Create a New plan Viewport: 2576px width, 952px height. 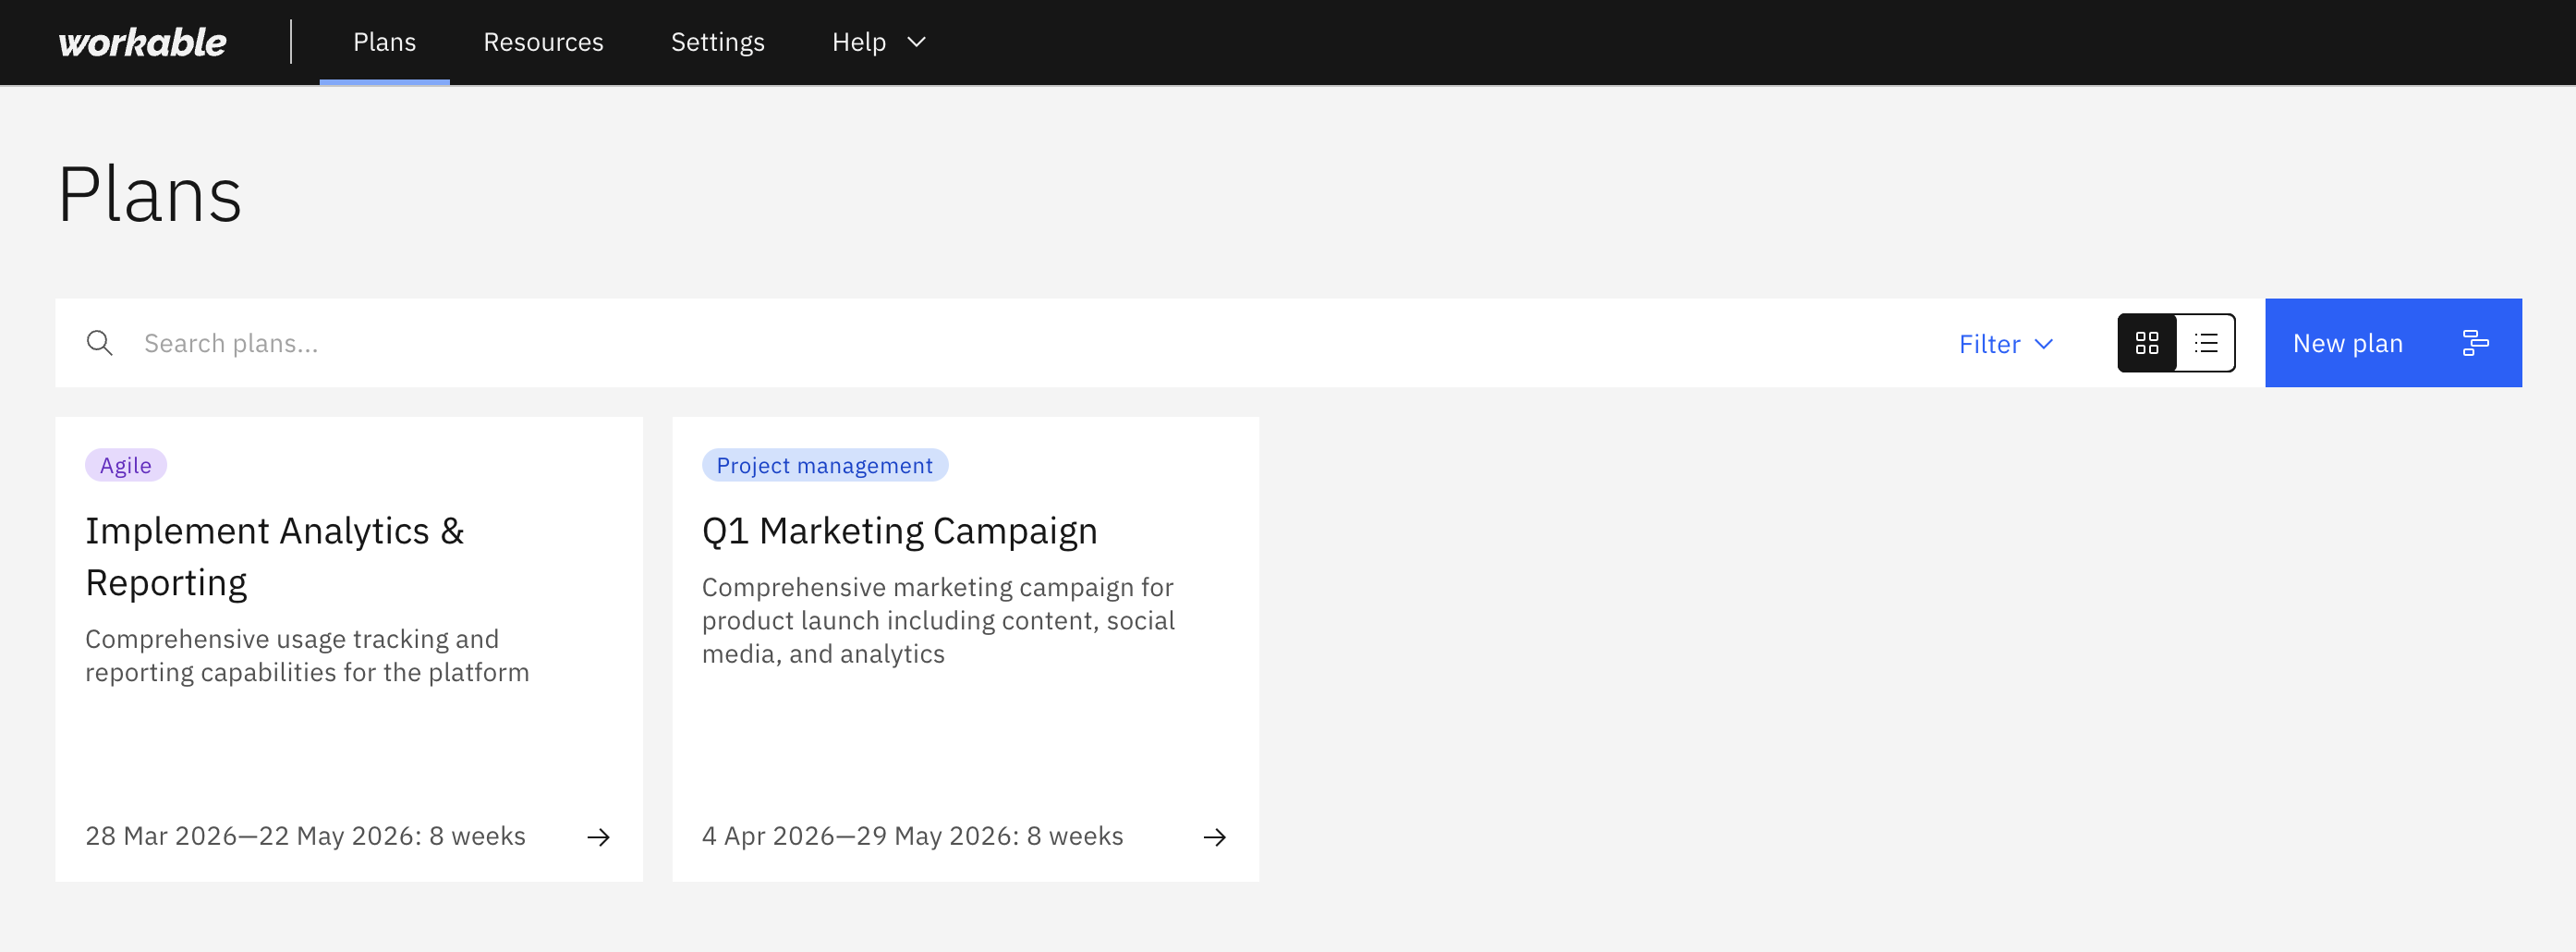(x=2393, y=343)
